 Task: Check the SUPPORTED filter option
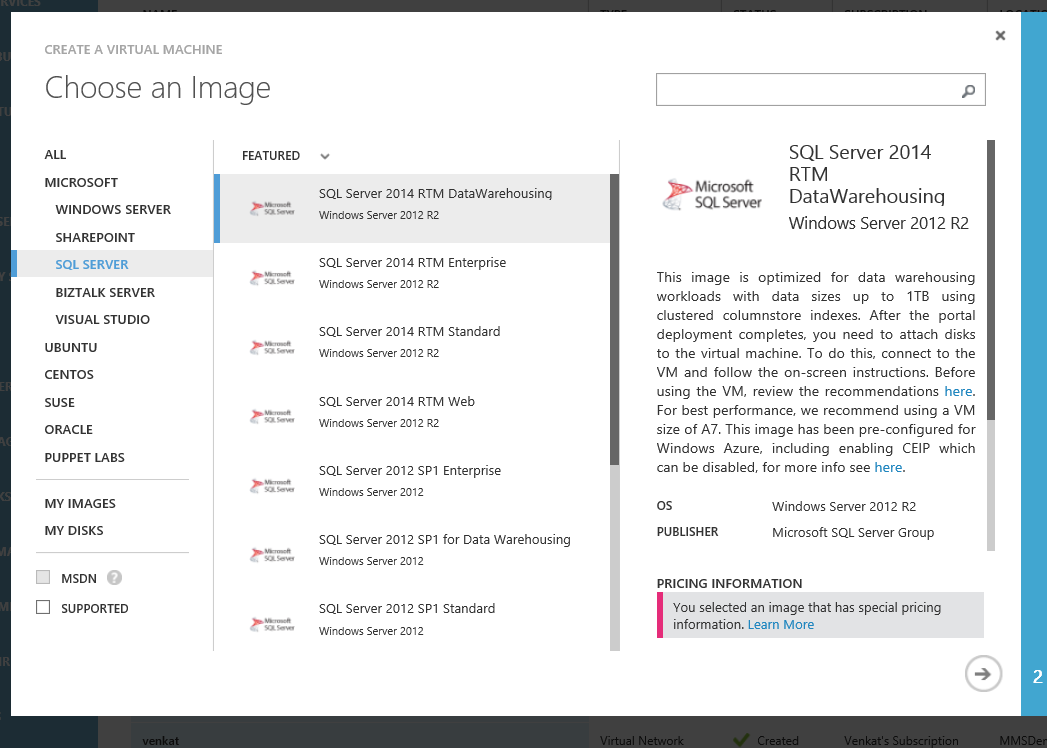43,607
